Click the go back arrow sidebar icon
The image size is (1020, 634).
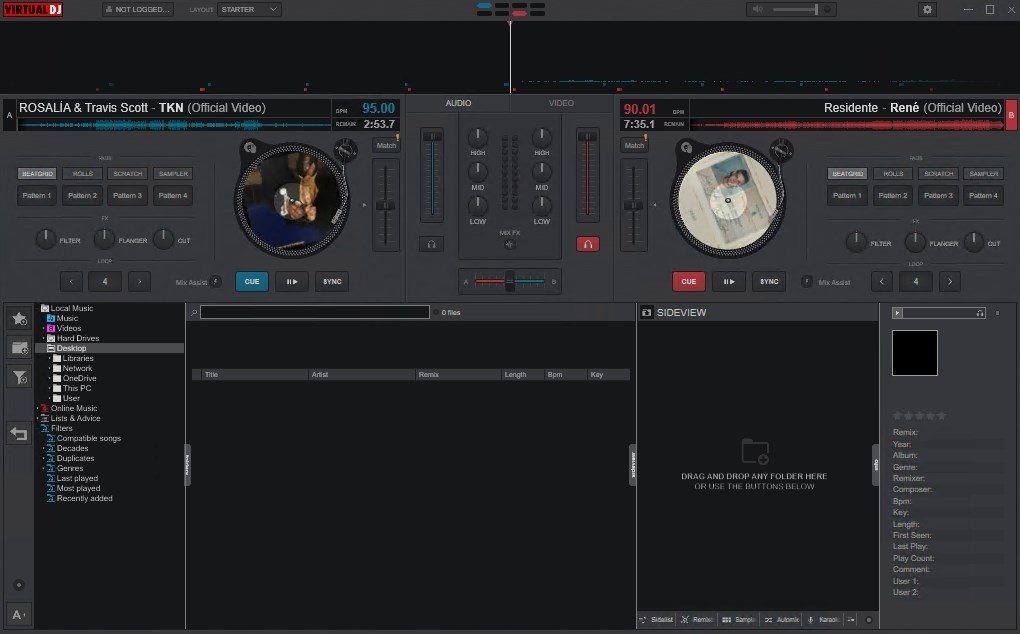[19, 433]
